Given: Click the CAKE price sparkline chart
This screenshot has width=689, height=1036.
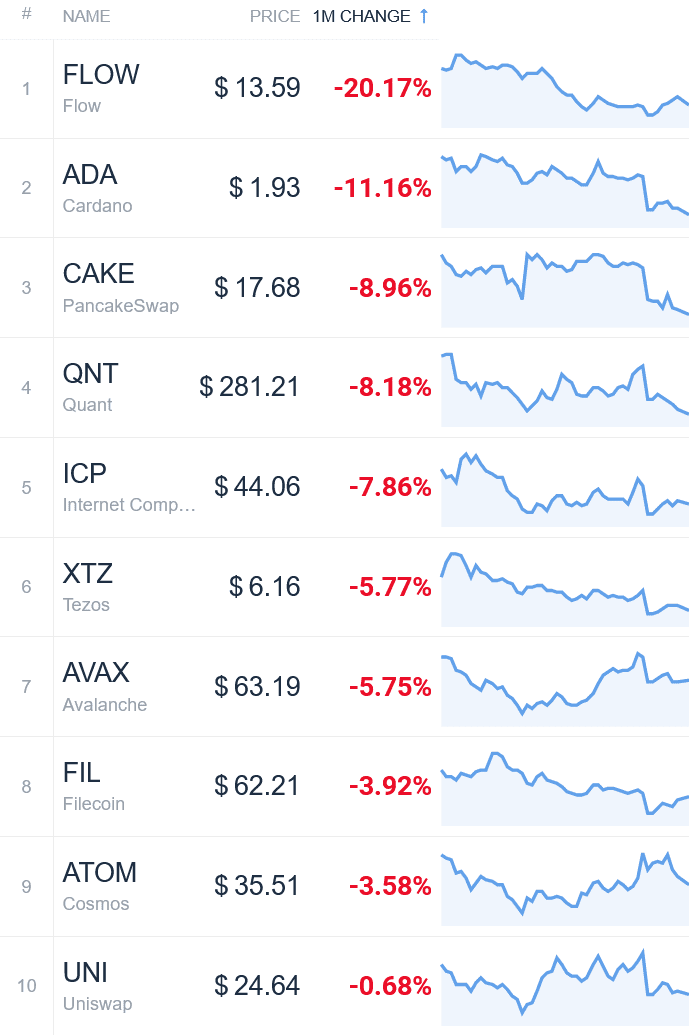Looking at the screenshot, I should tap(565, 289).
